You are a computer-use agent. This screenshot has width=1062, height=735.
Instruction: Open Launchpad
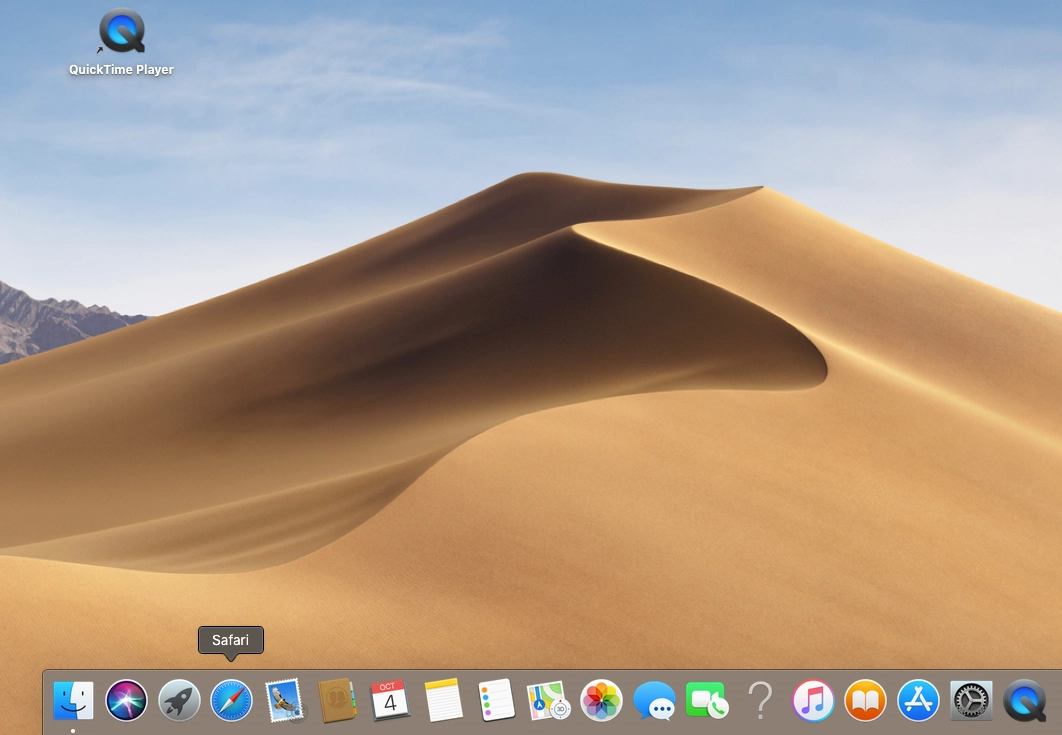tap(179, 700)
